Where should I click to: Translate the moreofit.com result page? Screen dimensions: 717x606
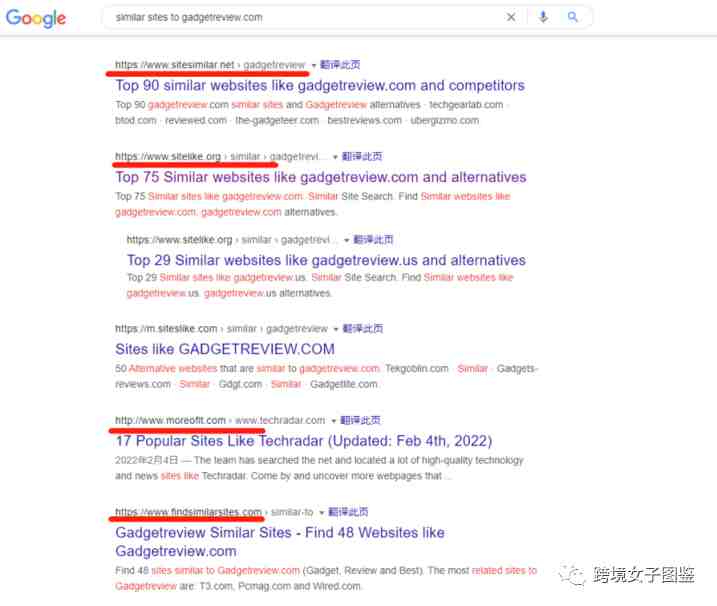click(x=360, y=421)
